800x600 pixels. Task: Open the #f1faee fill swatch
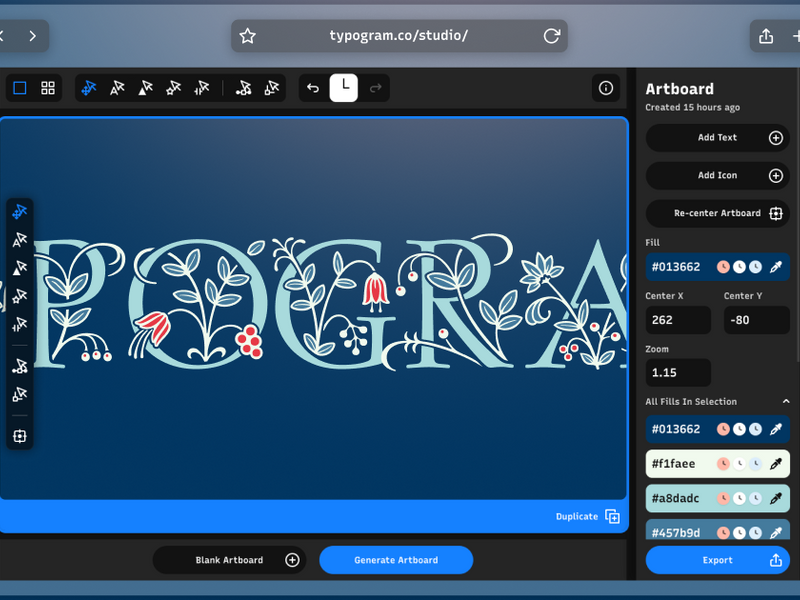coord(717,464)
